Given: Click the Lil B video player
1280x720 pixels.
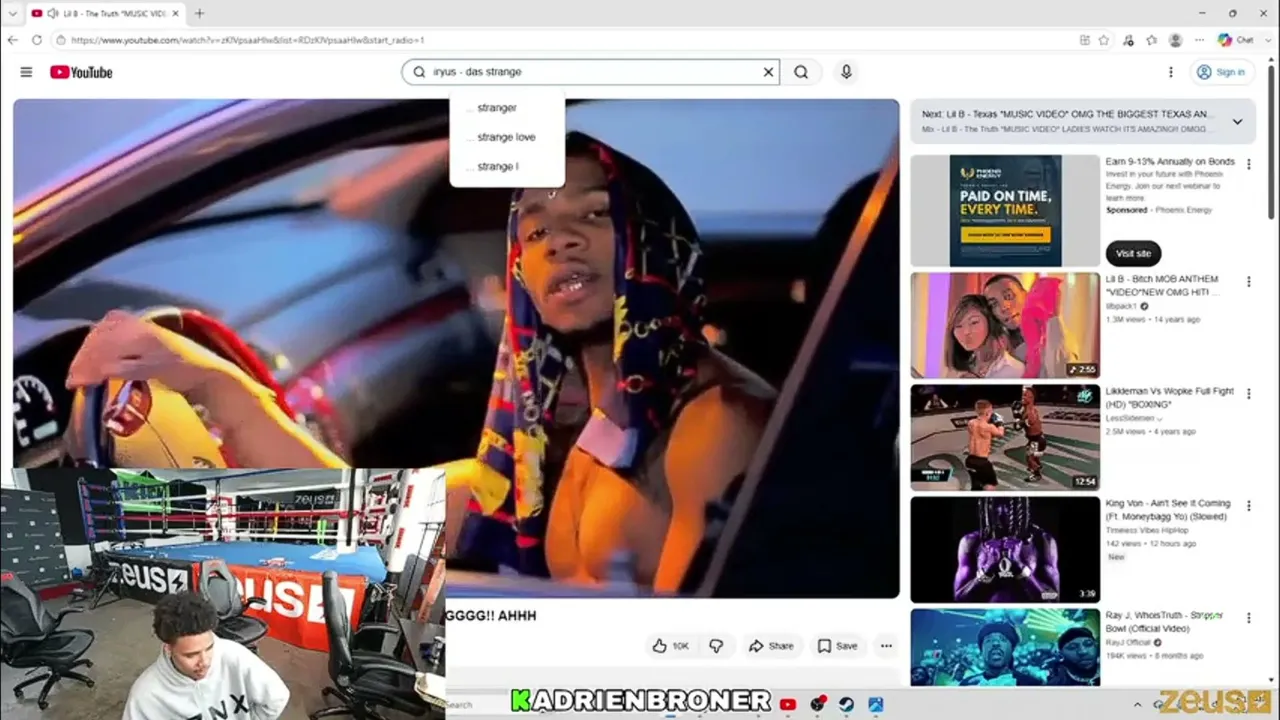Looking at the screenshot, I should pos(456,348).
